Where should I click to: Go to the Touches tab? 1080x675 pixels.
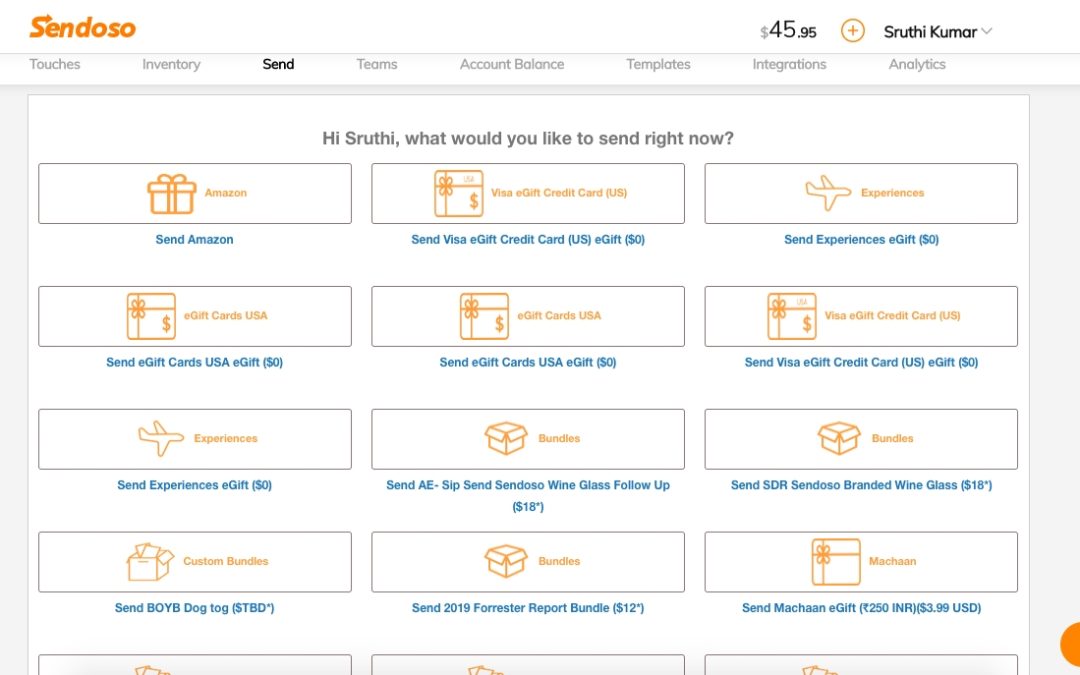[x=54, y=64]
